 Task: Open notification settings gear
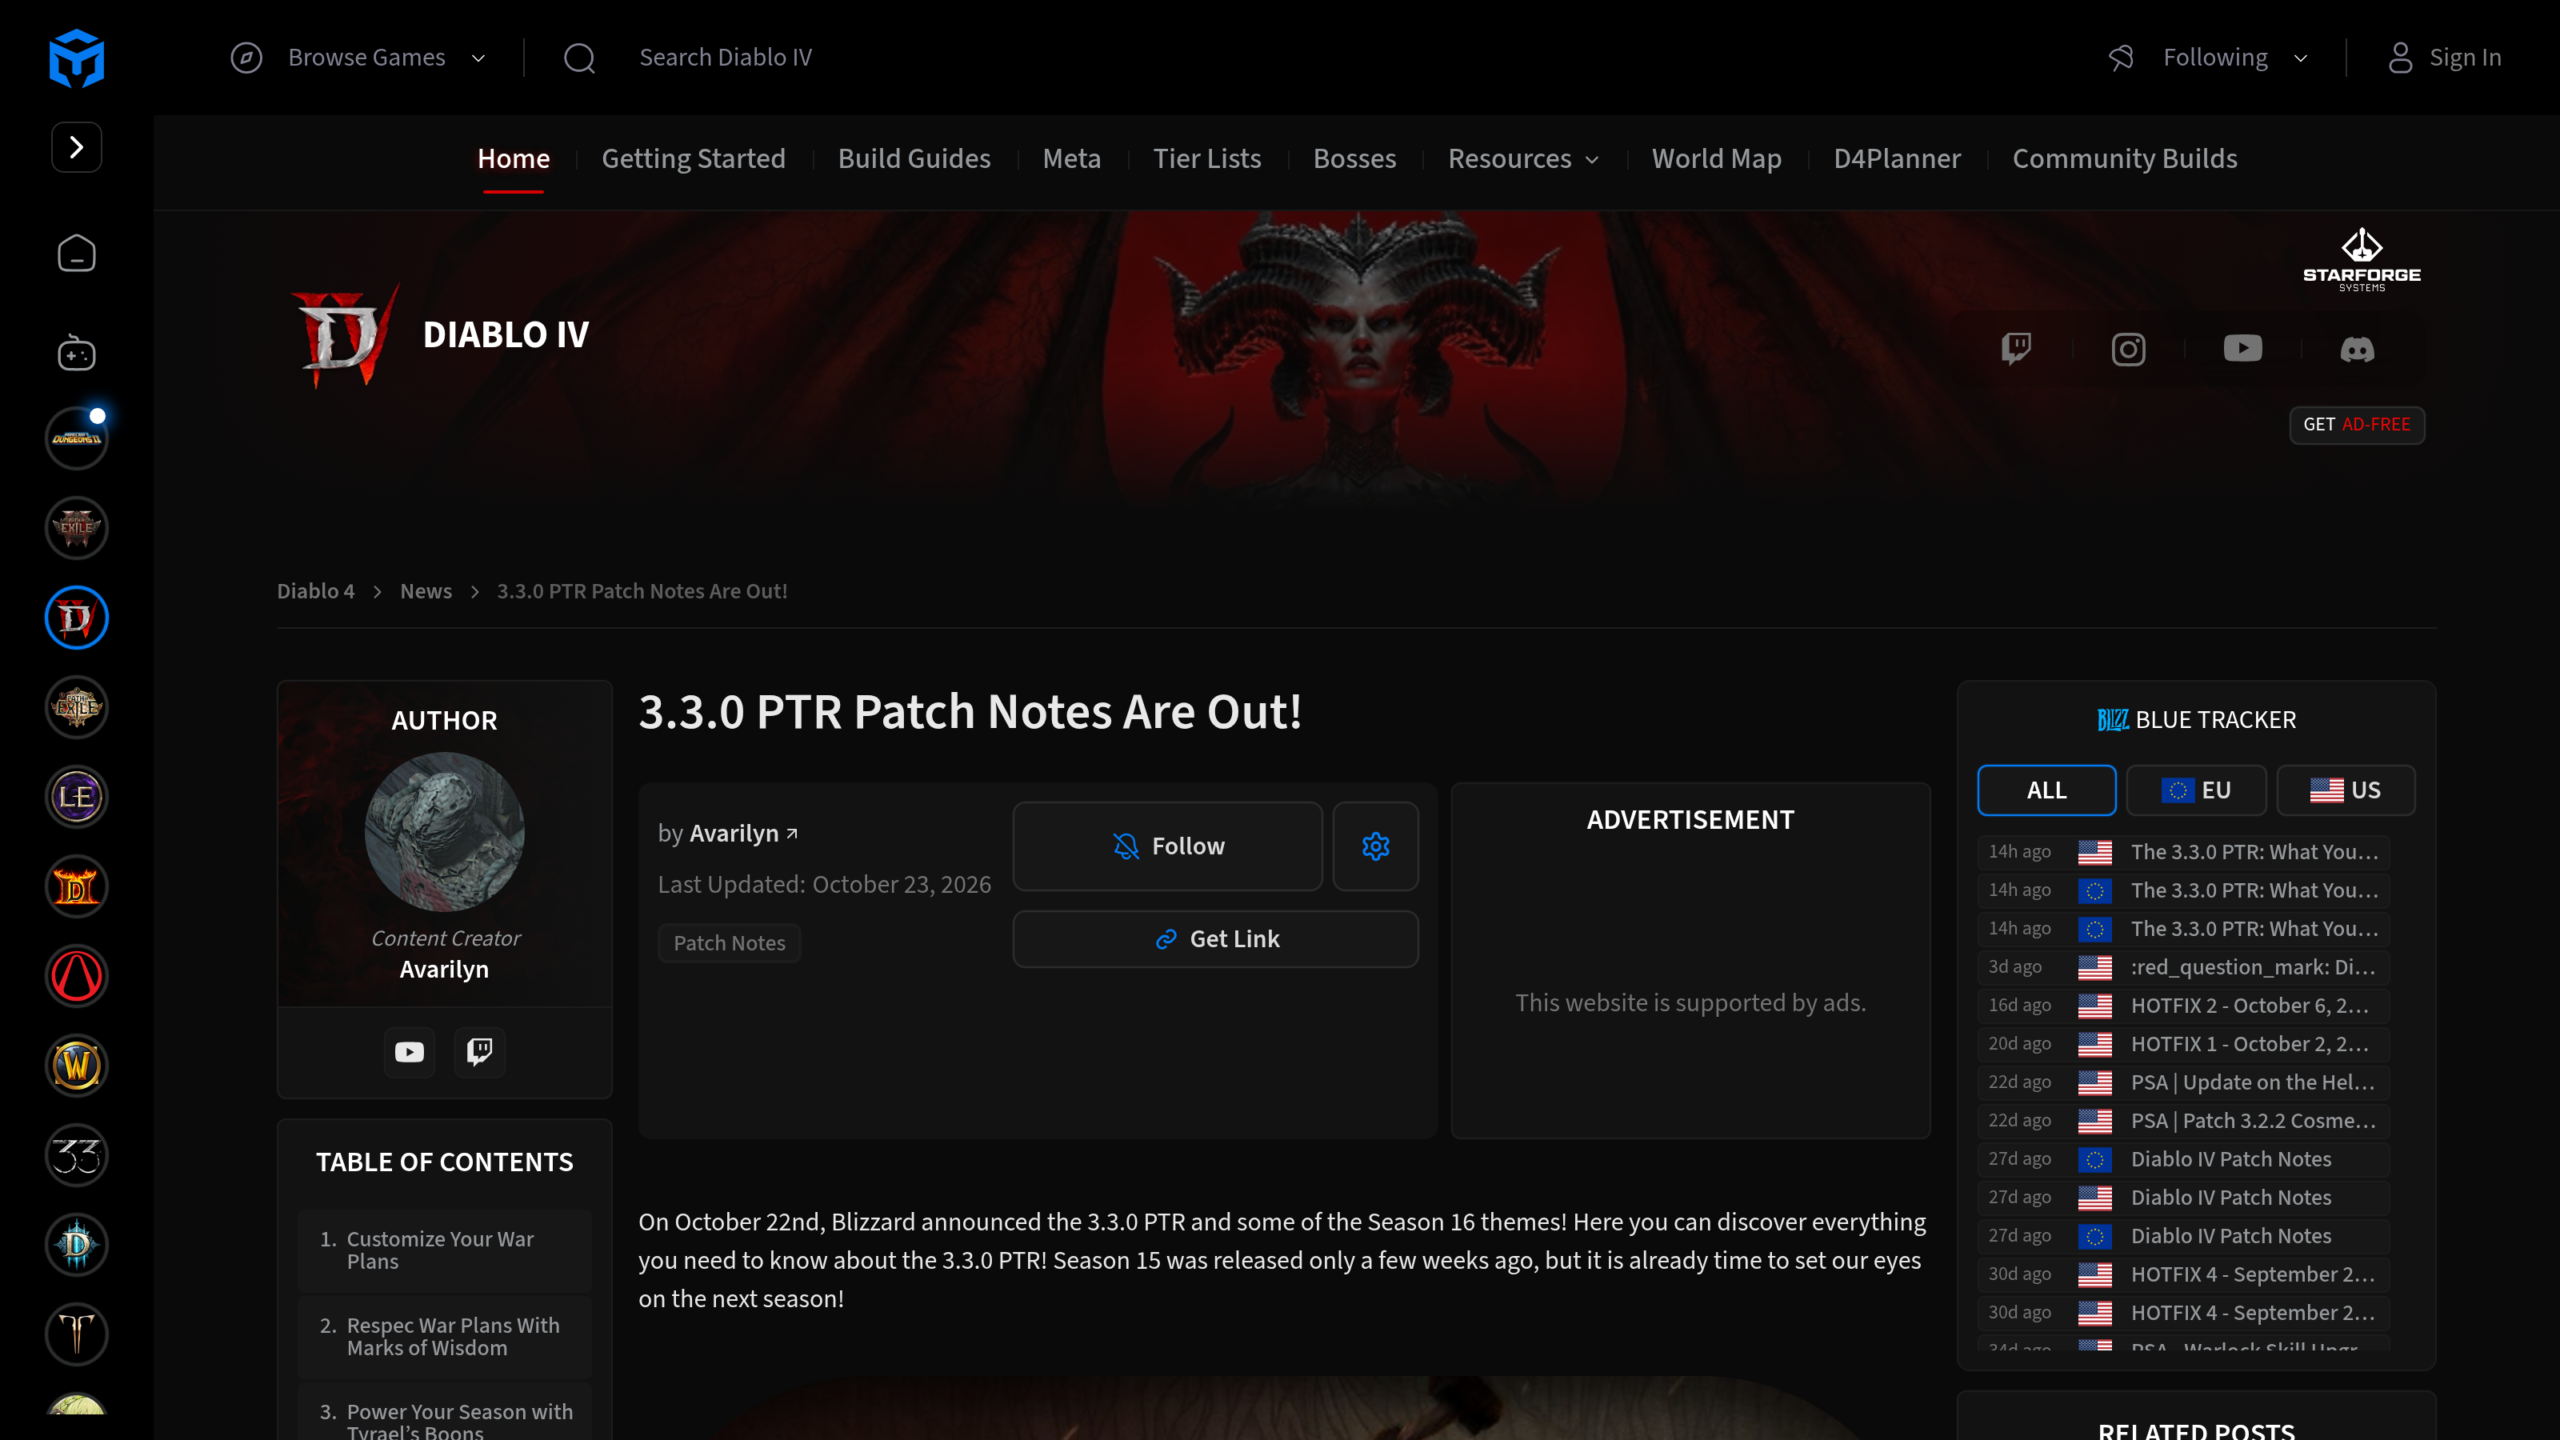1376,846
